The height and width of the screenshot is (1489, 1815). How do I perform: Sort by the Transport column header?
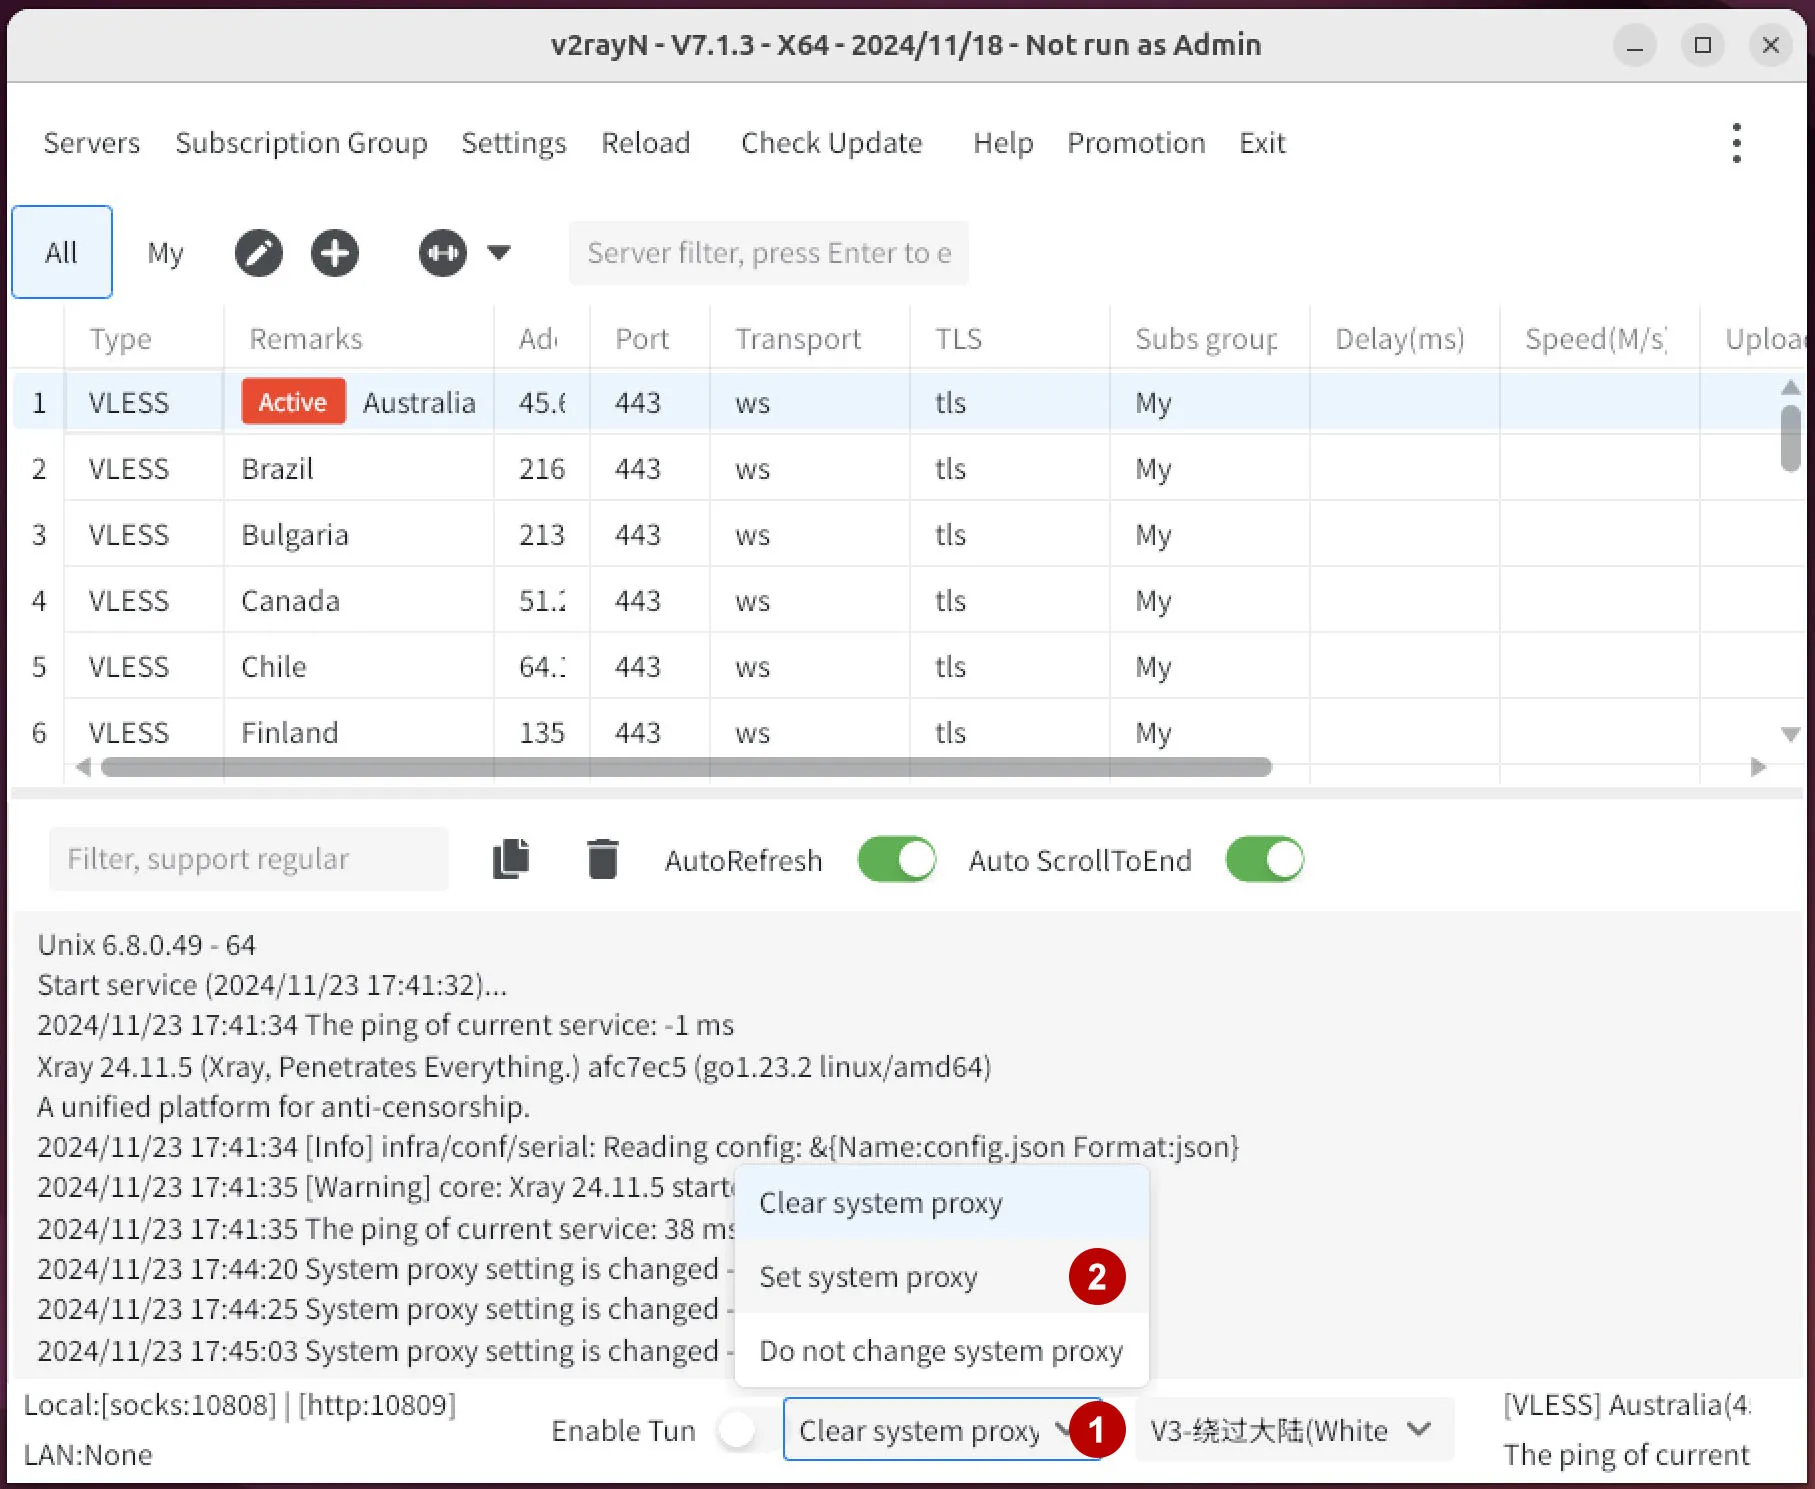point(810,339)
